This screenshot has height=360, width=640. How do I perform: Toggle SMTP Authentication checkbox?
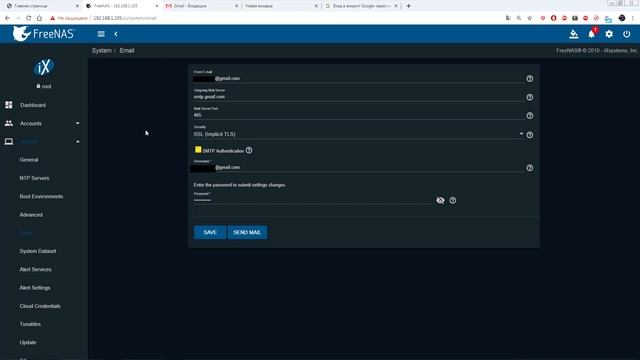[198, 150]
